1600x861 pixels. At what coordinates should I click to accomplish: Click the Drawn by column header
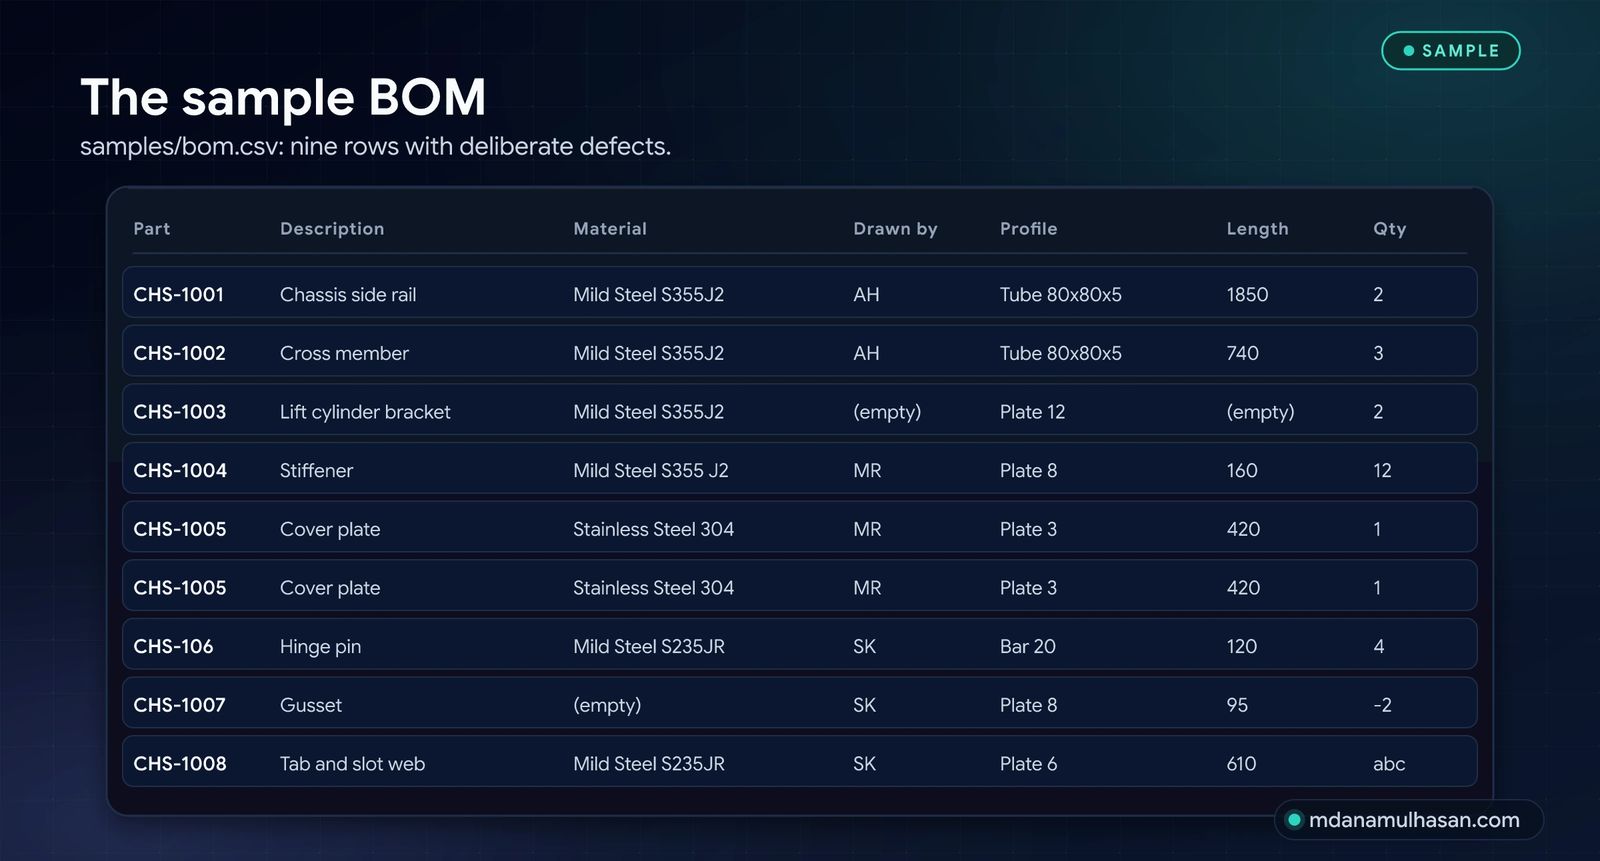[895, 229]
